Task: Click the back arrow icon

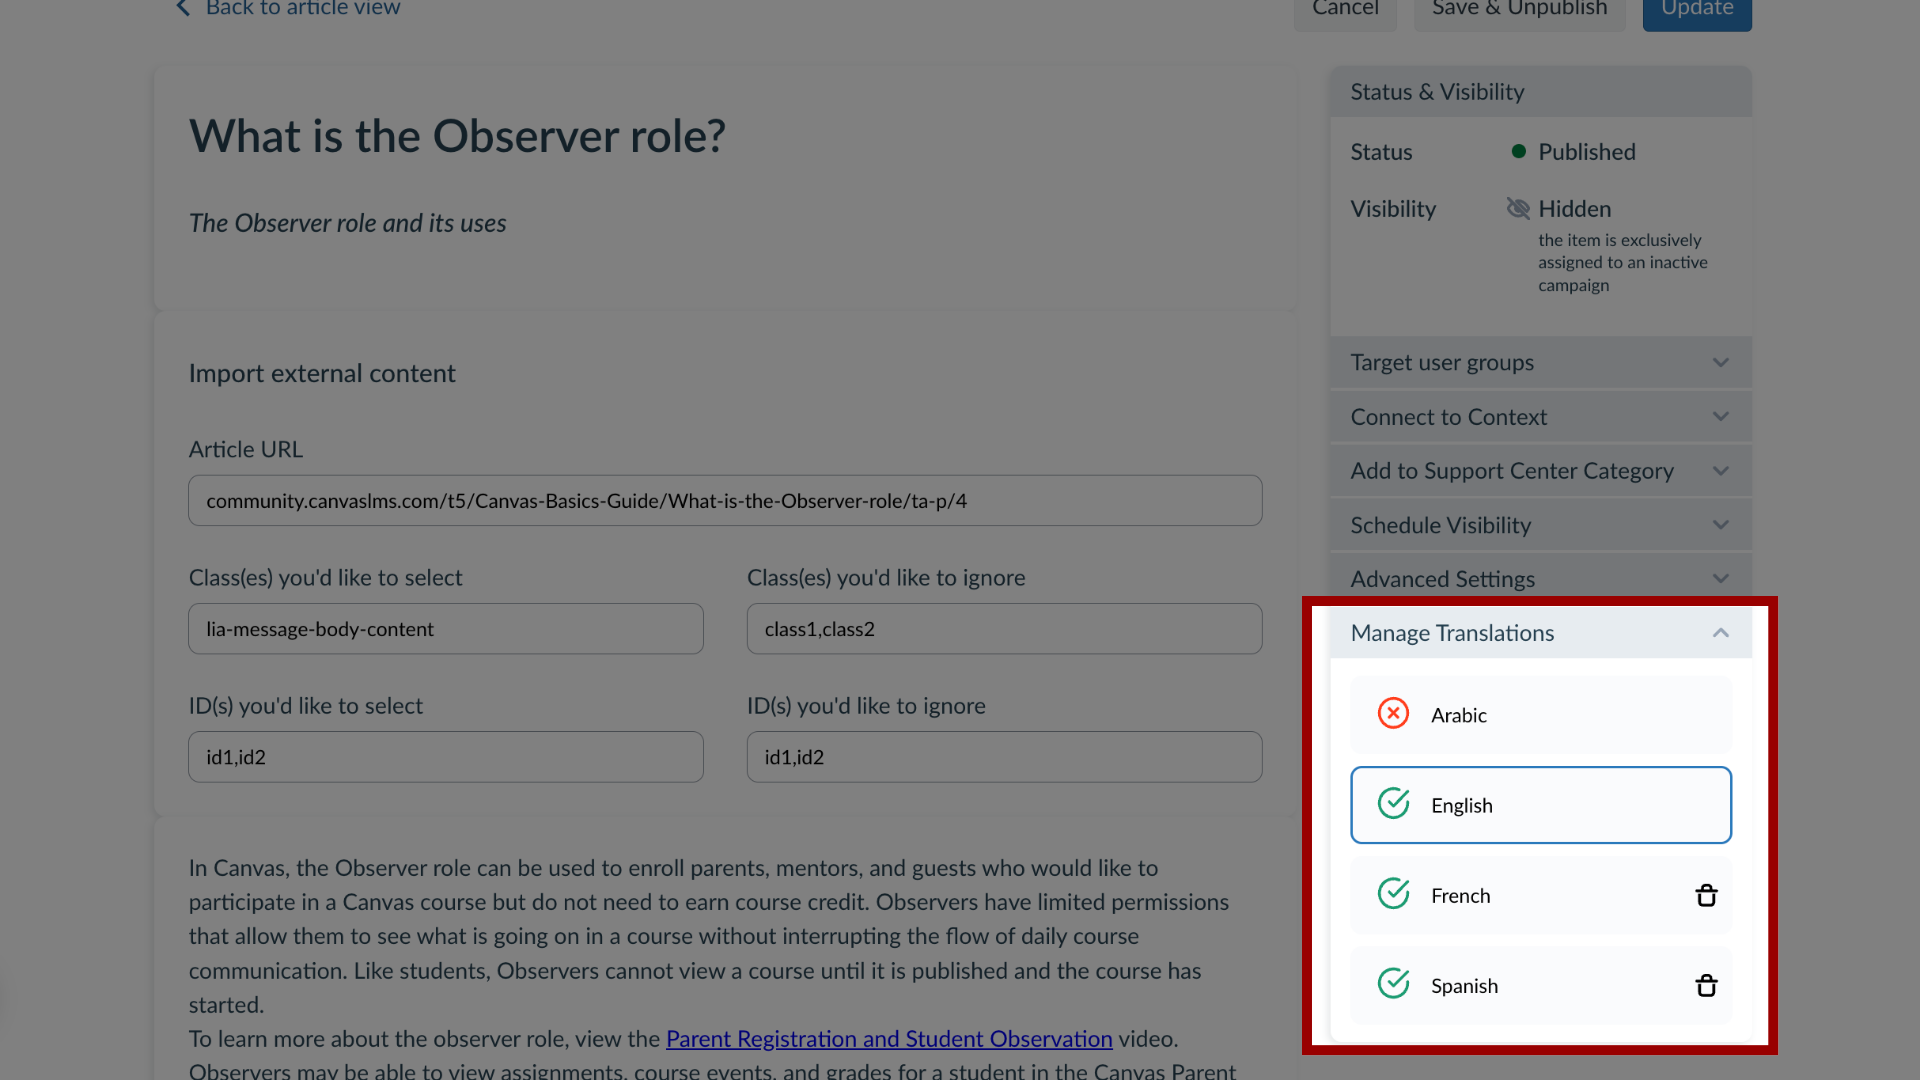Action: pyautogui.click(x=183, y=8)
